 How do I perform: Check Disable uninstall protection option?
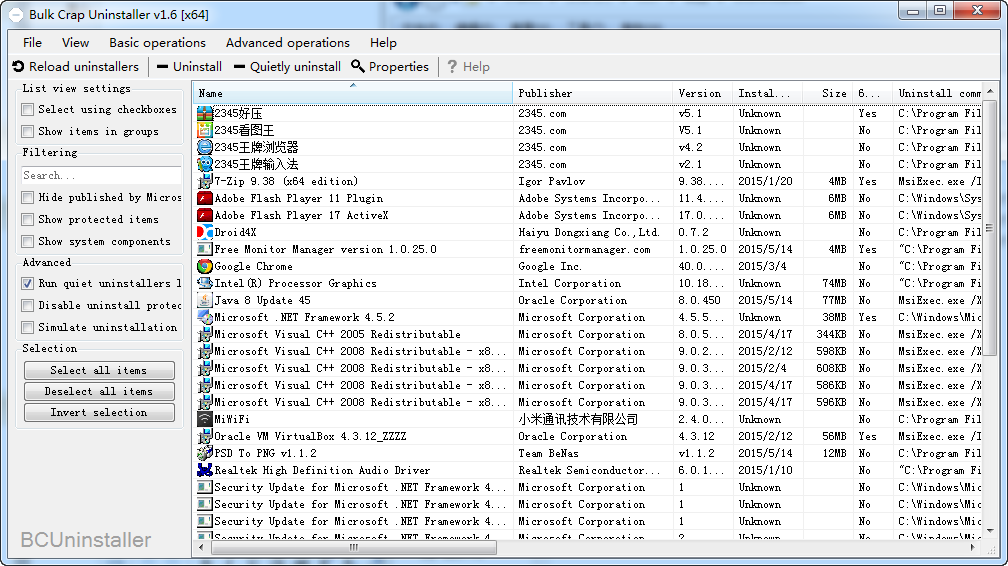[x=28, y=305]
